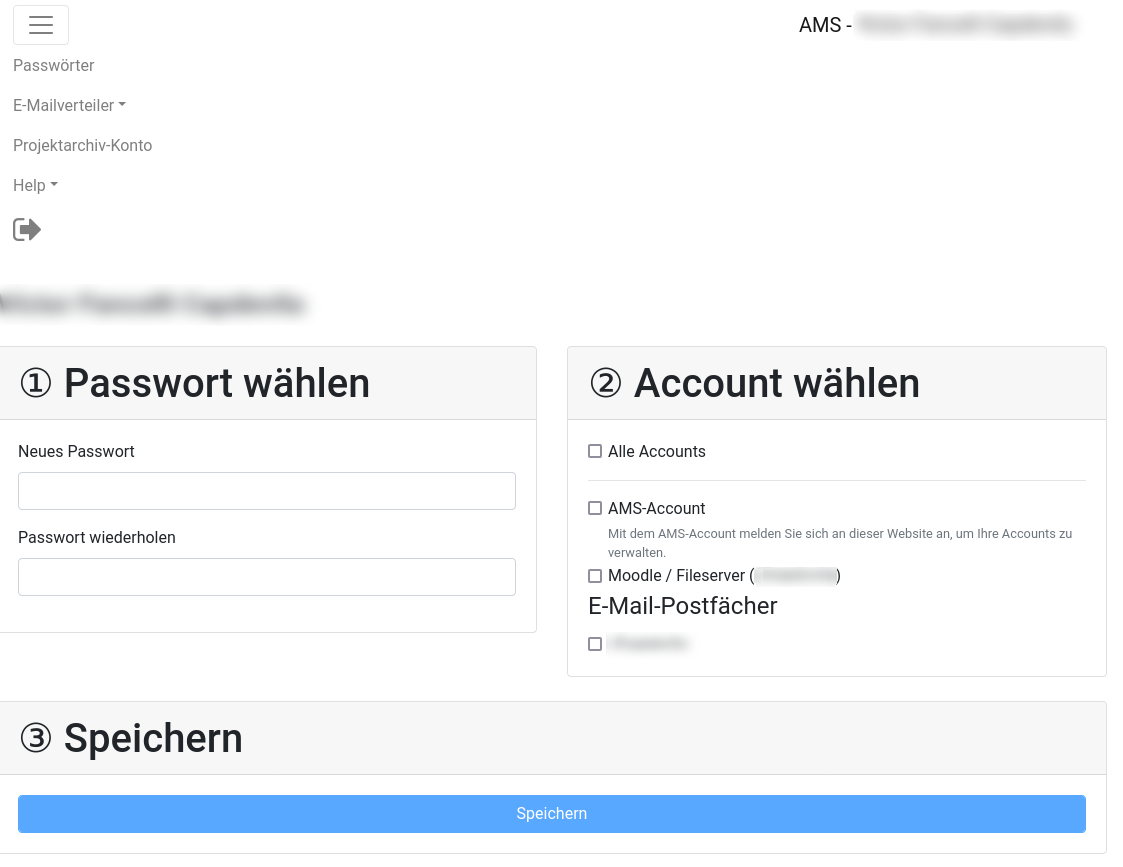This screenshot has height=867, width=1123.
Task: Focus the Neues Passwort input field
Action: (267, 491)
